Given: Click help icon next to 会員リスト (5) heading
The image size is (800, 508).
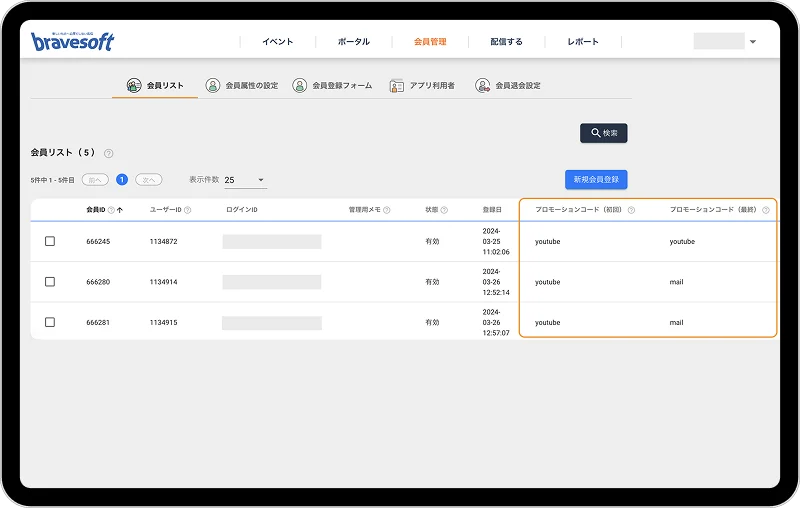Looking at the screenshot, I should [108, 153].
